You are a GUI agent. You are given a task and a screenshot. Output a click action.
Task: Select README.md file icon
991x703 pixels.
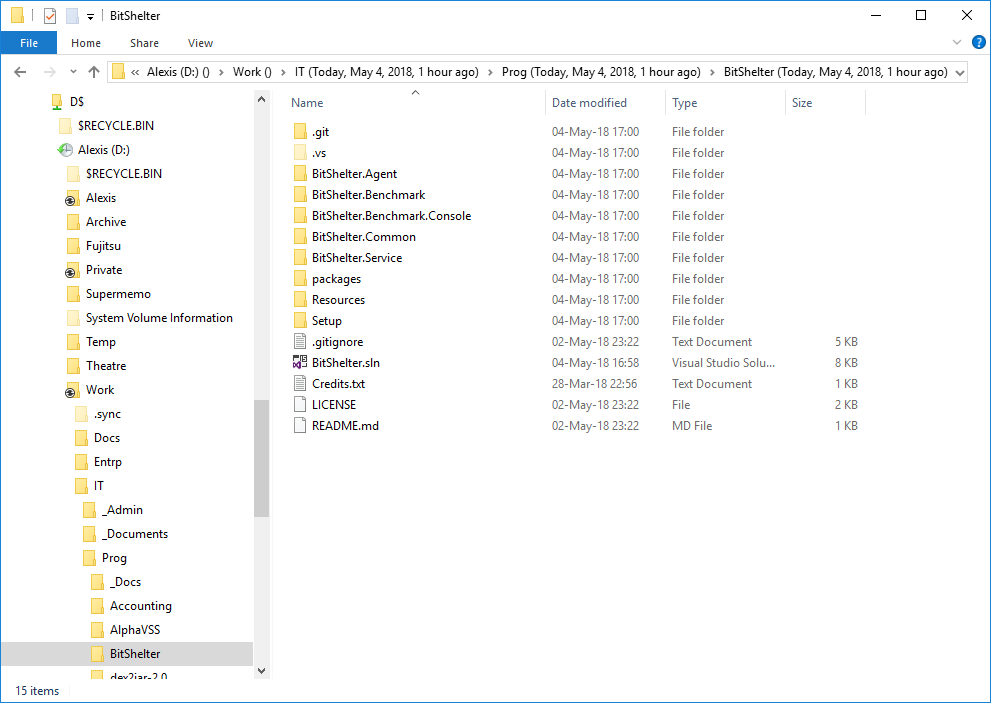(300, 425)
